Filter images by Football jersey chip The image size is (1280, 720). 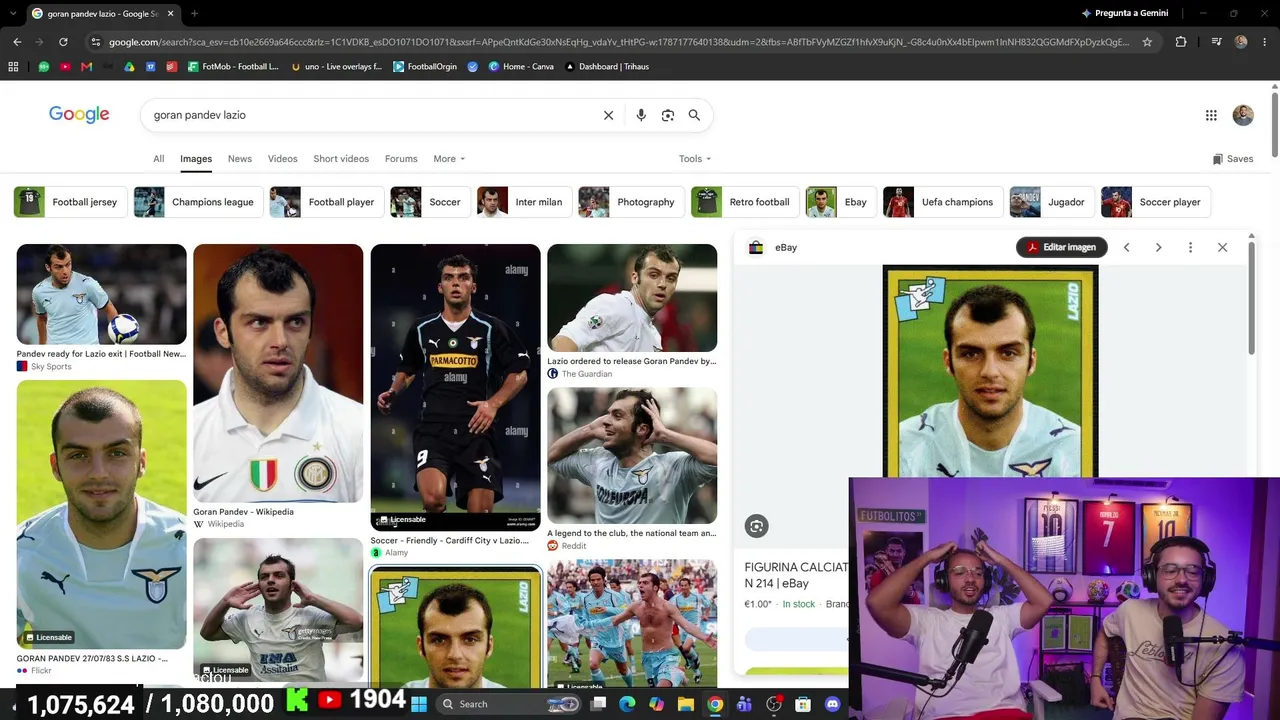(x=70, y=202)
